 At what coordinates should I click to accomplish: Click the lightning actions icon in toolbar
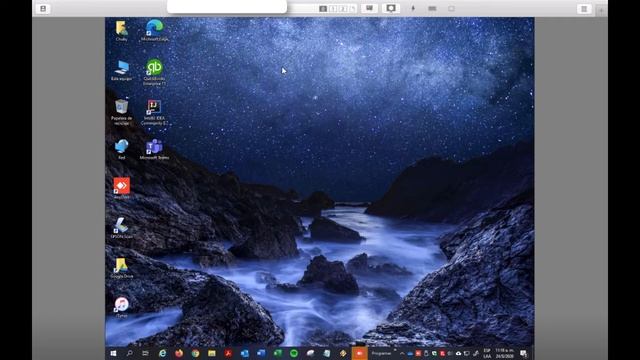tap(413, 8)
